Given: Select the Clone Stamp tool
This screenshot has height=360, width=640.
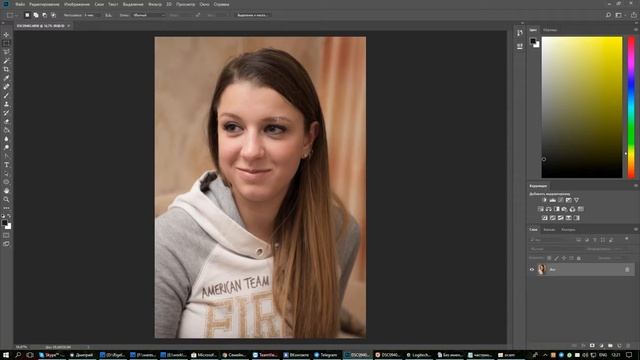Looking at the screenshot, I should pyautogui.click(x=6, y=104).
